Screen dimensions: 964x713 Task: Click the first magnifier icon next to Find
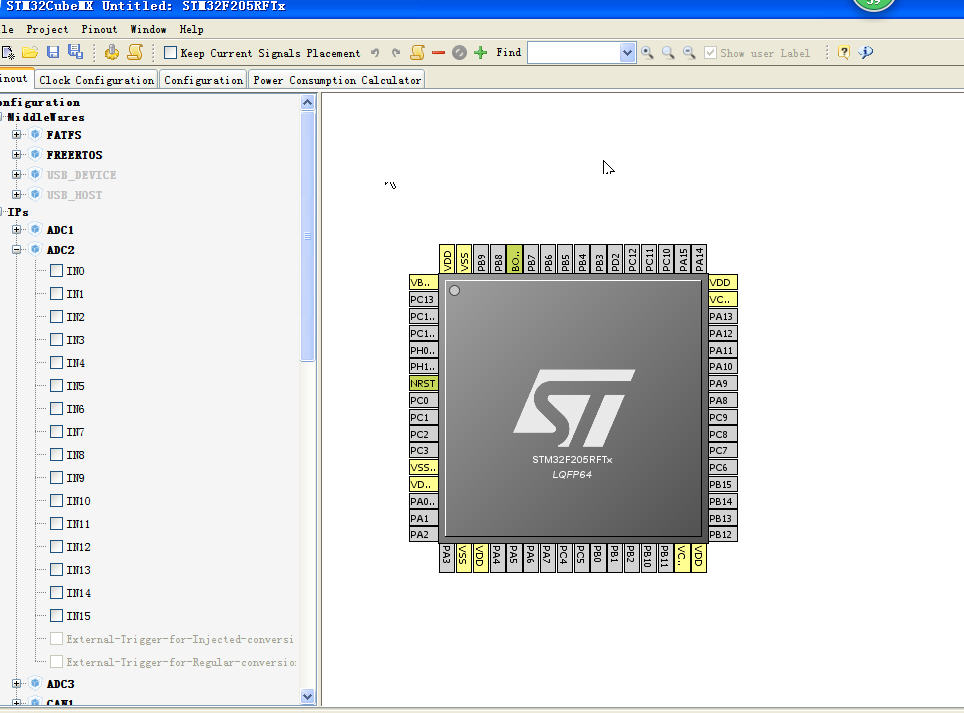[647, 53]
